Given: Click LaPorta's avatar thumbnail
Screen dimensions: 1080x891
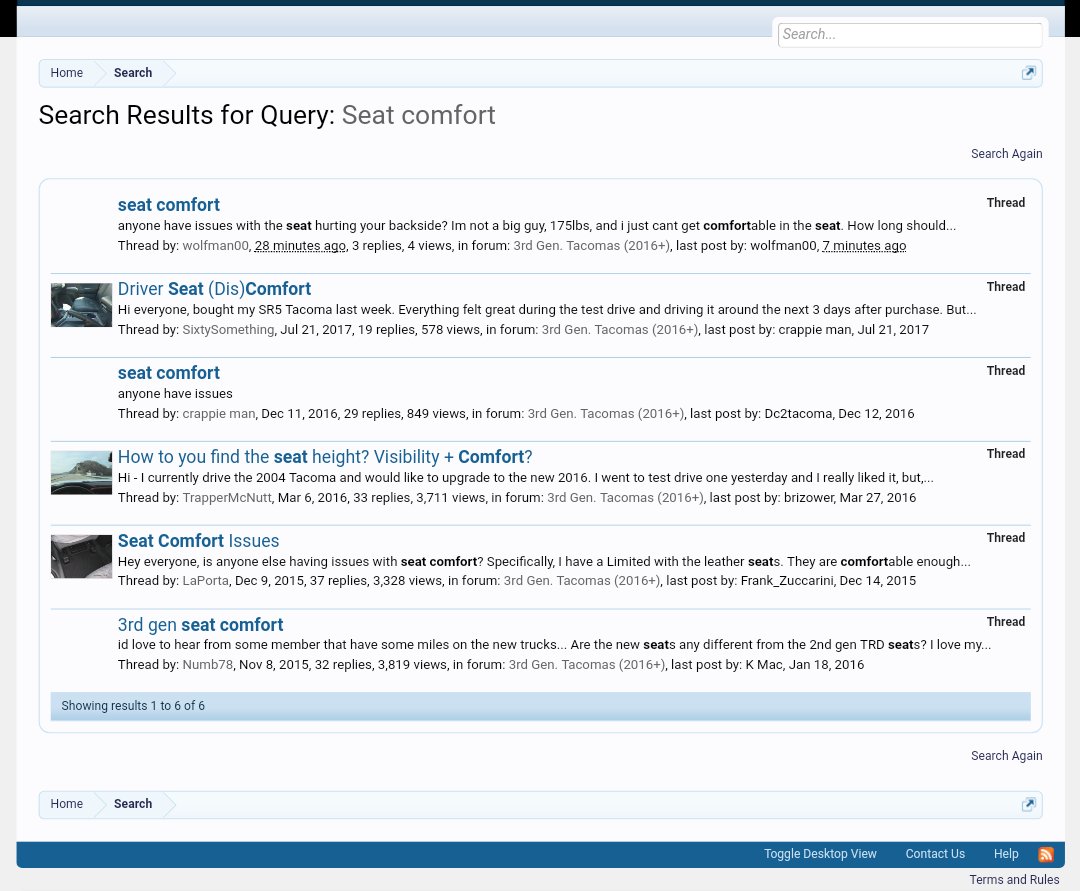Looking at the screenshot, I should point(81,556).
